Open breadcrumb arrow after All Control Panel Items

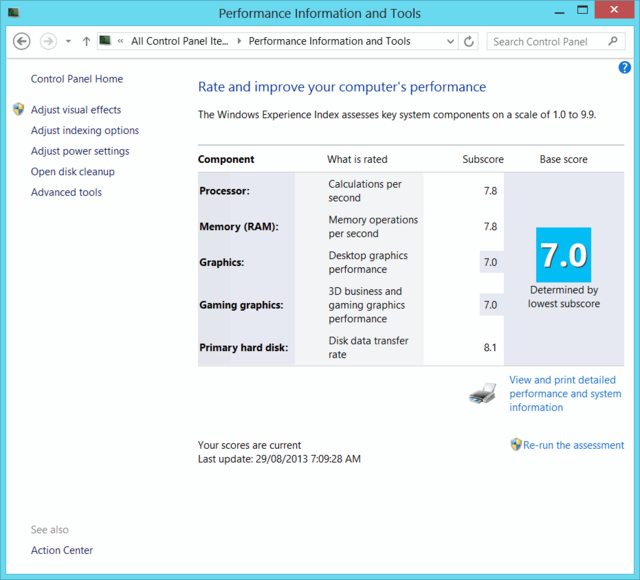pyautogui.click(x=239, y=41)
